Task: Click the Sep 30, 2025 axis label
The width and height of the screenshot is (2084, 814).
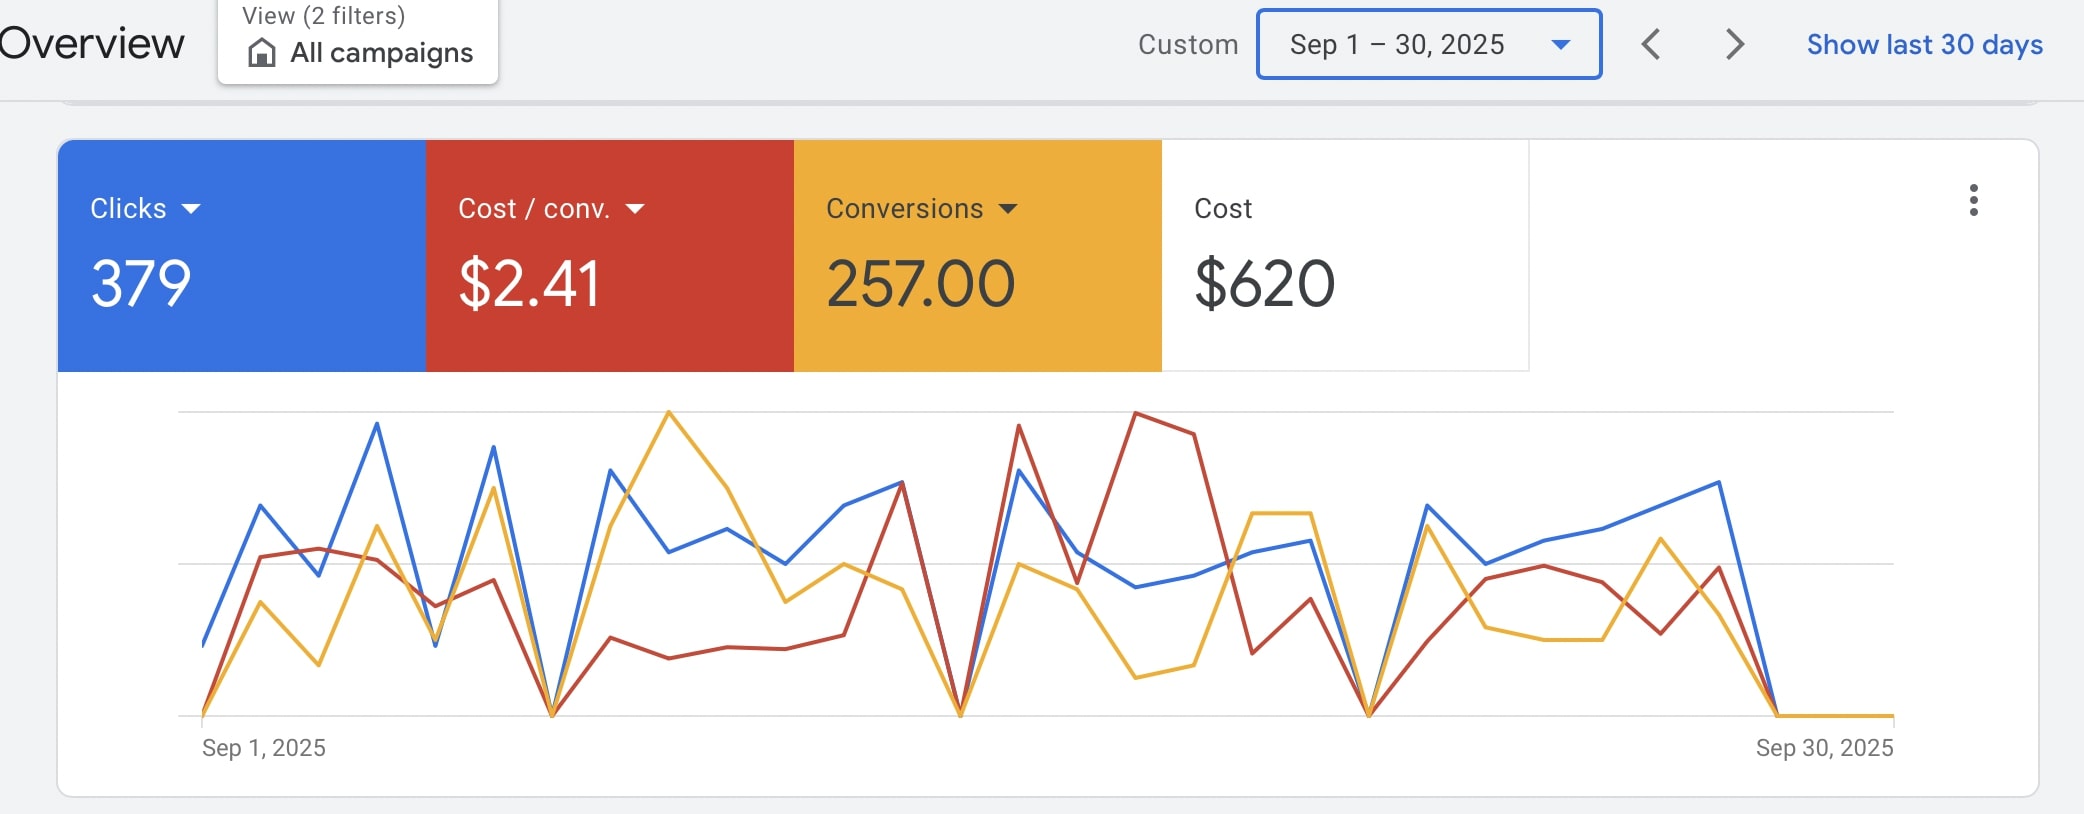Action: coord(1824,748)
